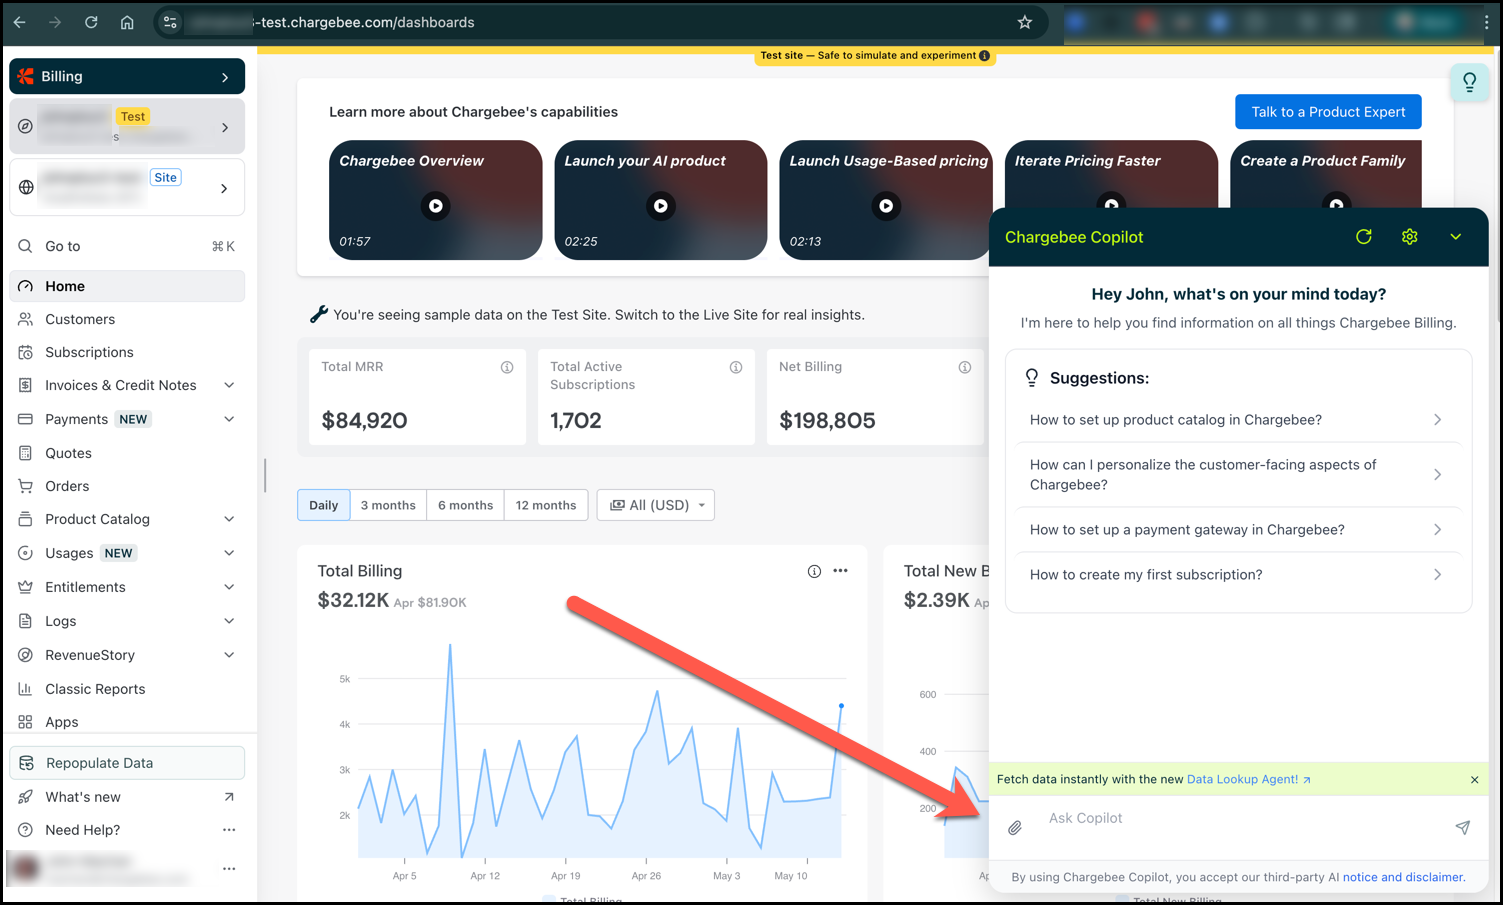Open the Go to search

pyautogui.click(x=127, y=247)
